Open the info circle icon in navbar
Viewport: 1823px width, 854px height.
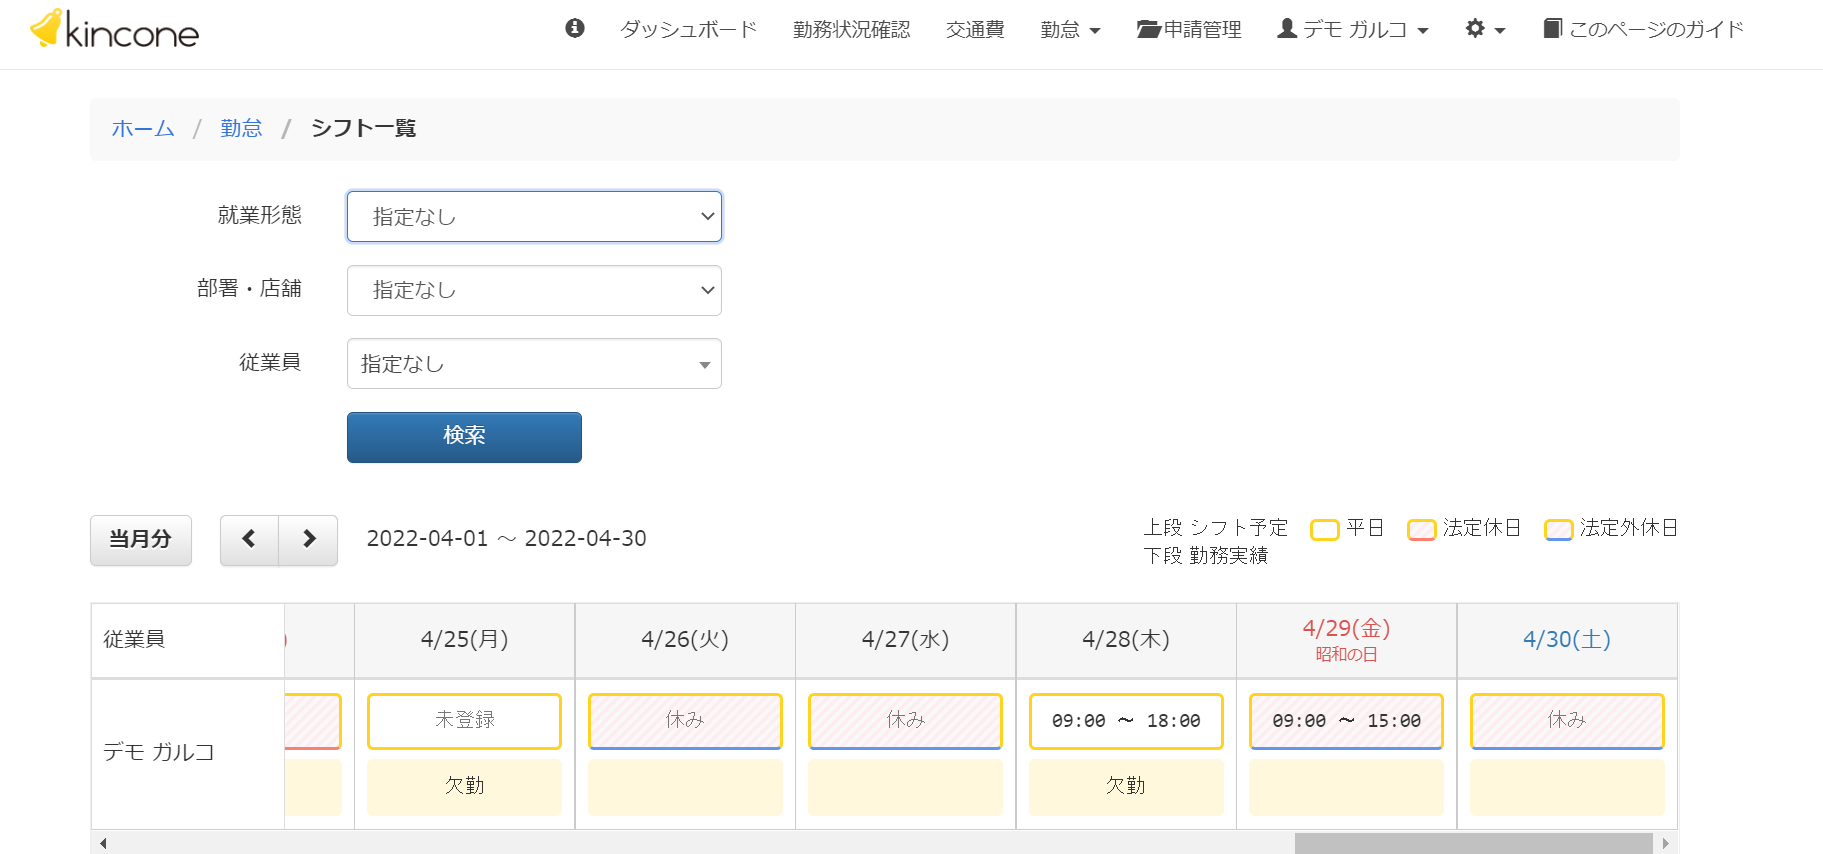(x=575, y=28)
